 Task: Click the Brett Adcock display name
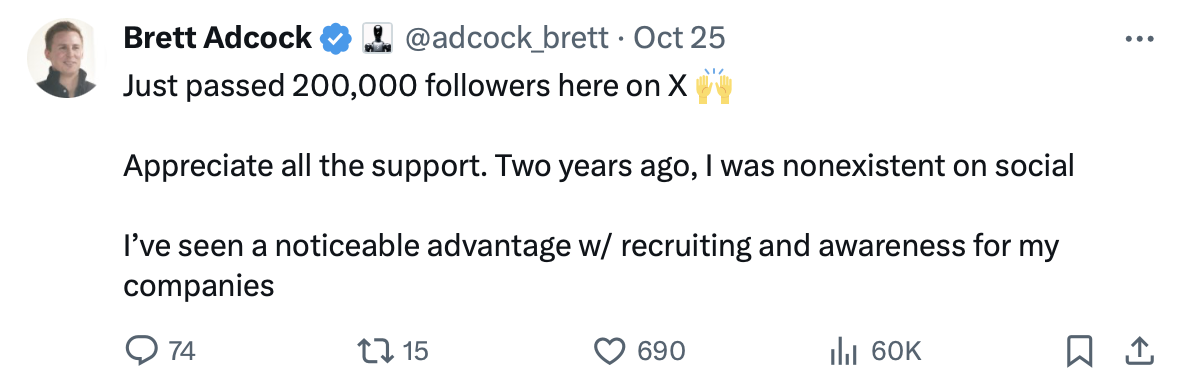[218, 38]
